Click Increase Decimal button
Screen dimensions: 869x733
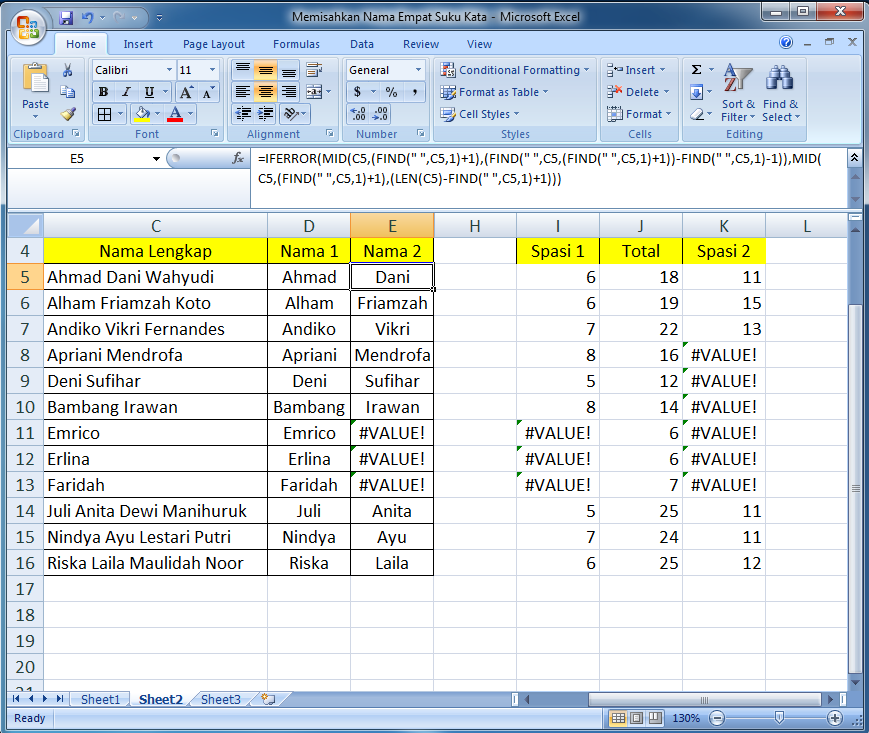coord(358,114)
